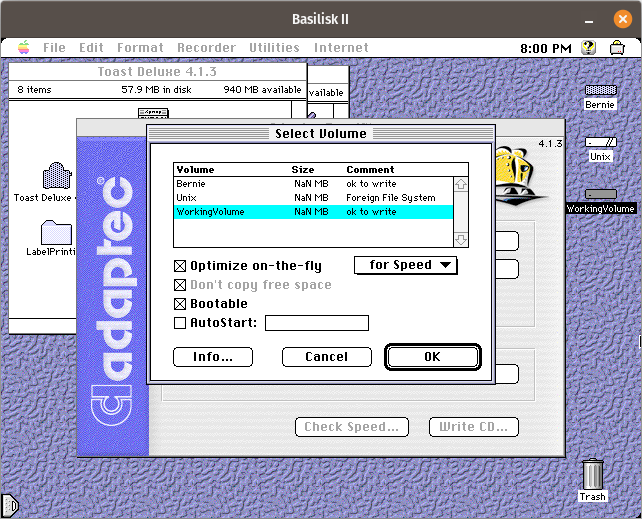The image size is (642, 519).
Task: Enable the AutoStart checkbox
Action: [180, 323]
